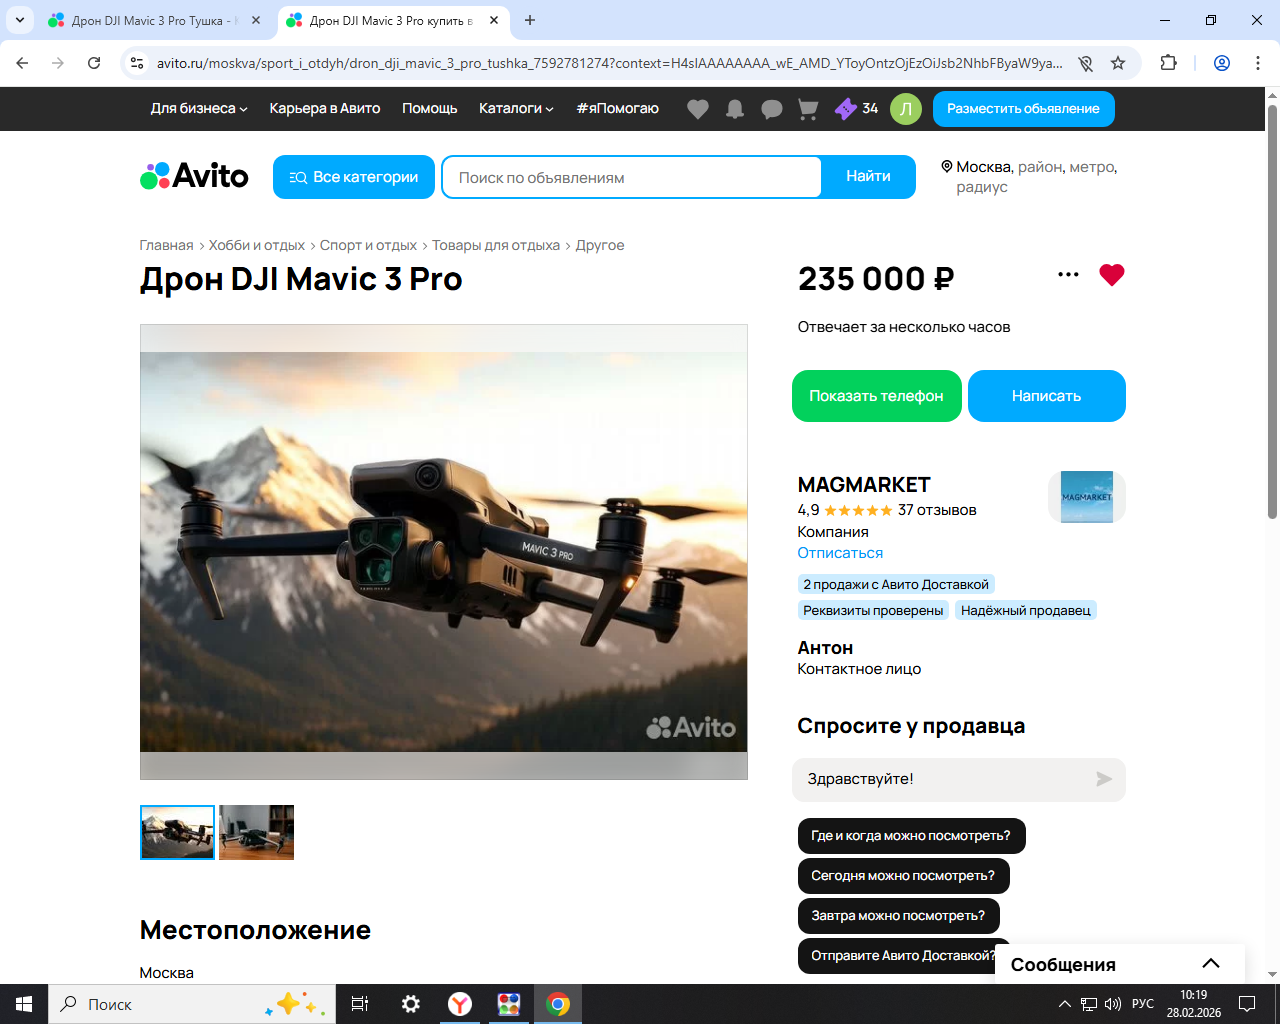Click the 'Найти' search button
The image size is (1280, 1024).
click(868, 177)
